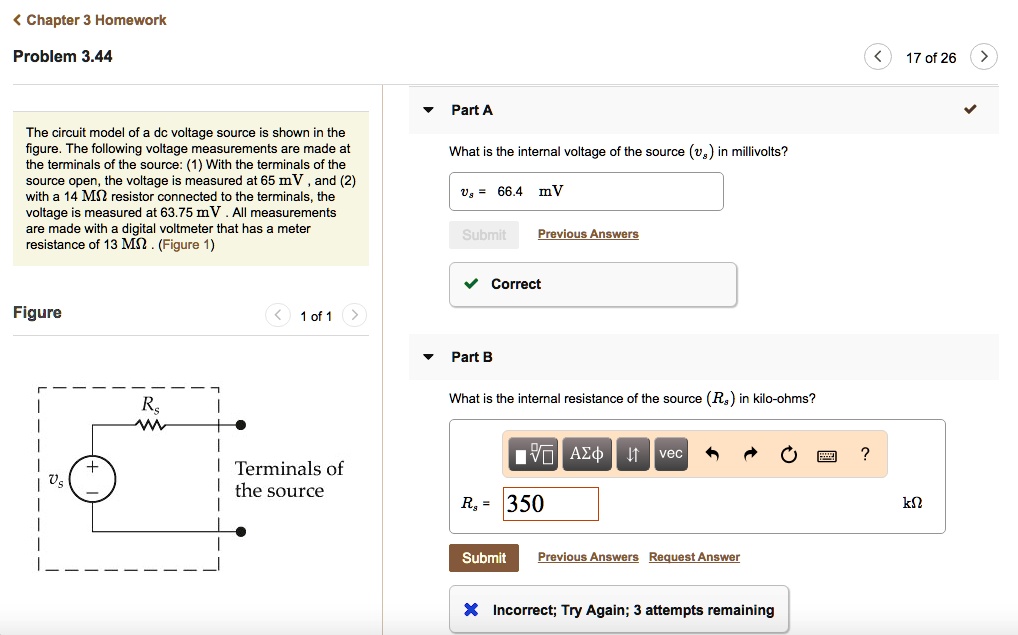This screenshot has height=635, width=1018.
Task: Open the Greek symbols AΣφ menu
Action: click(x=585, y=453)
